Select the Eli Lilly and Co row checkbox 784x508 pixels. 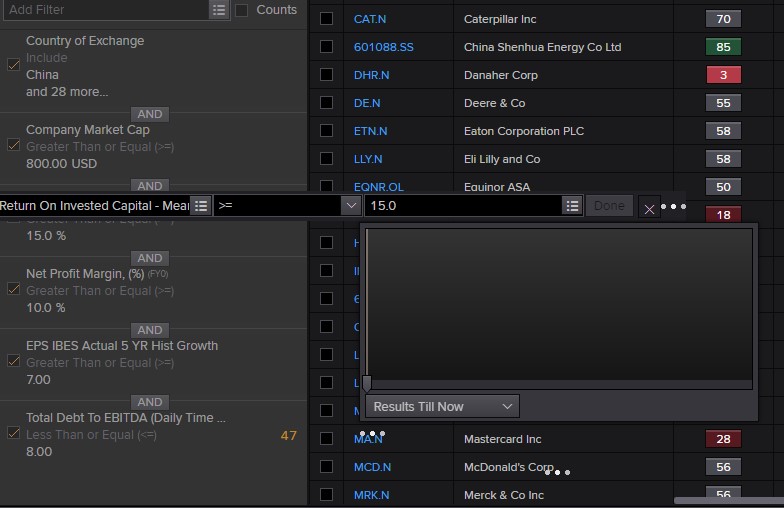(326, 159)
